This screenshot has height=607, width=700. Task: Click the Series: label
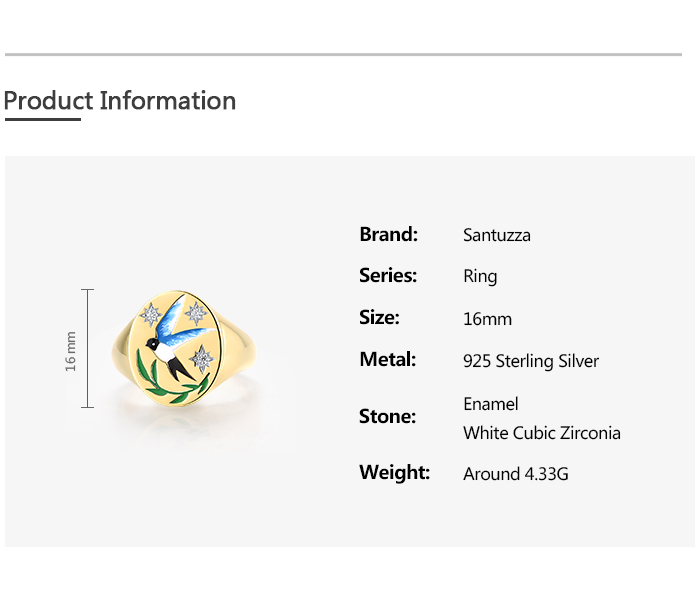pos(388,276)
